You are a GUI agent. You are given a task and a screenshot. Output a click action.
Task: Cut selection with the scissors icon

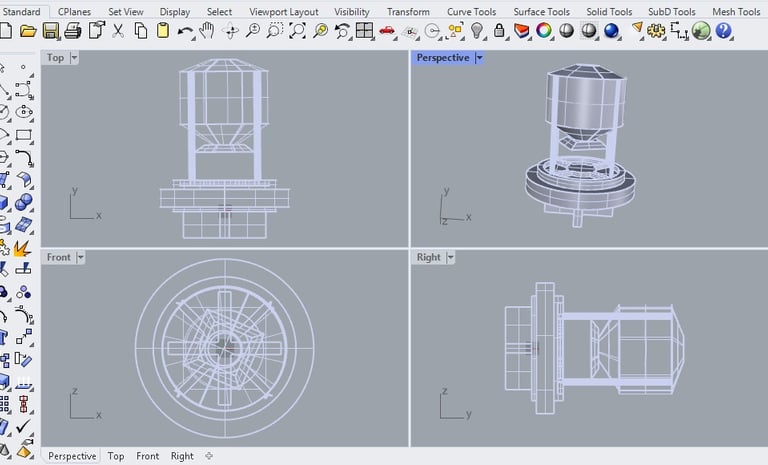click(x=118, y=31)
